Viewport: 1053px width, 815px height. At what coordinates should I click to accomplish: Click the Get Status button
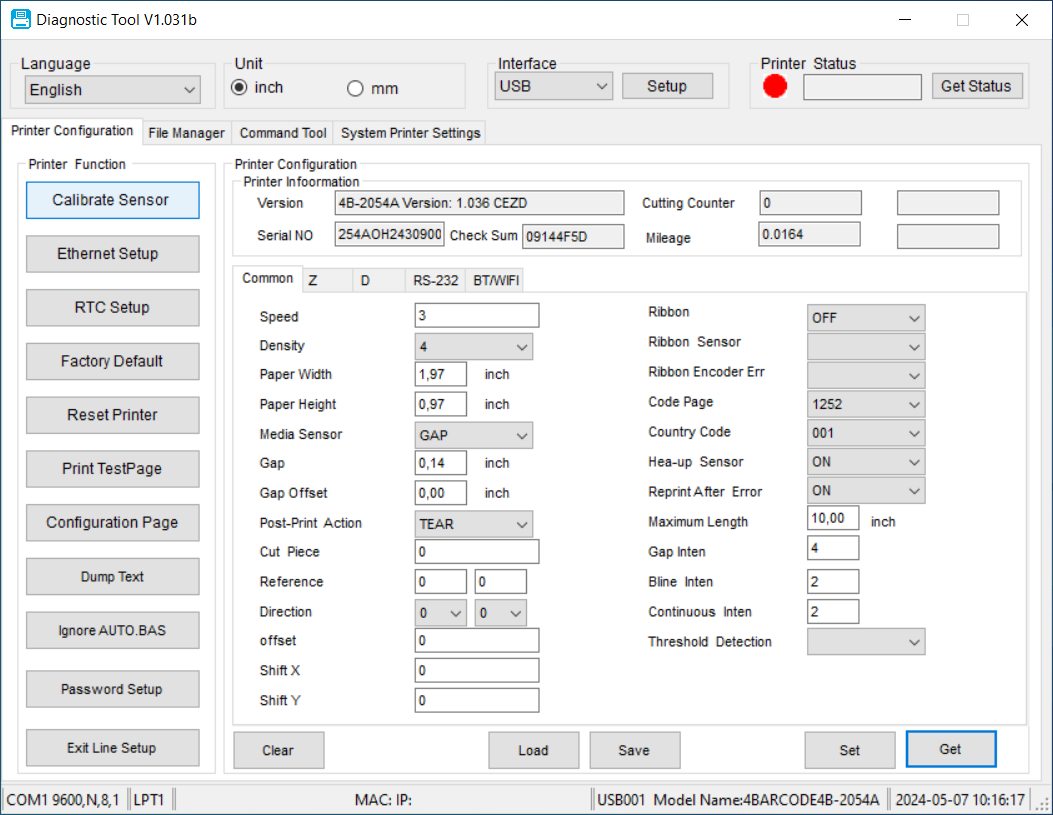tap(976, 86)
